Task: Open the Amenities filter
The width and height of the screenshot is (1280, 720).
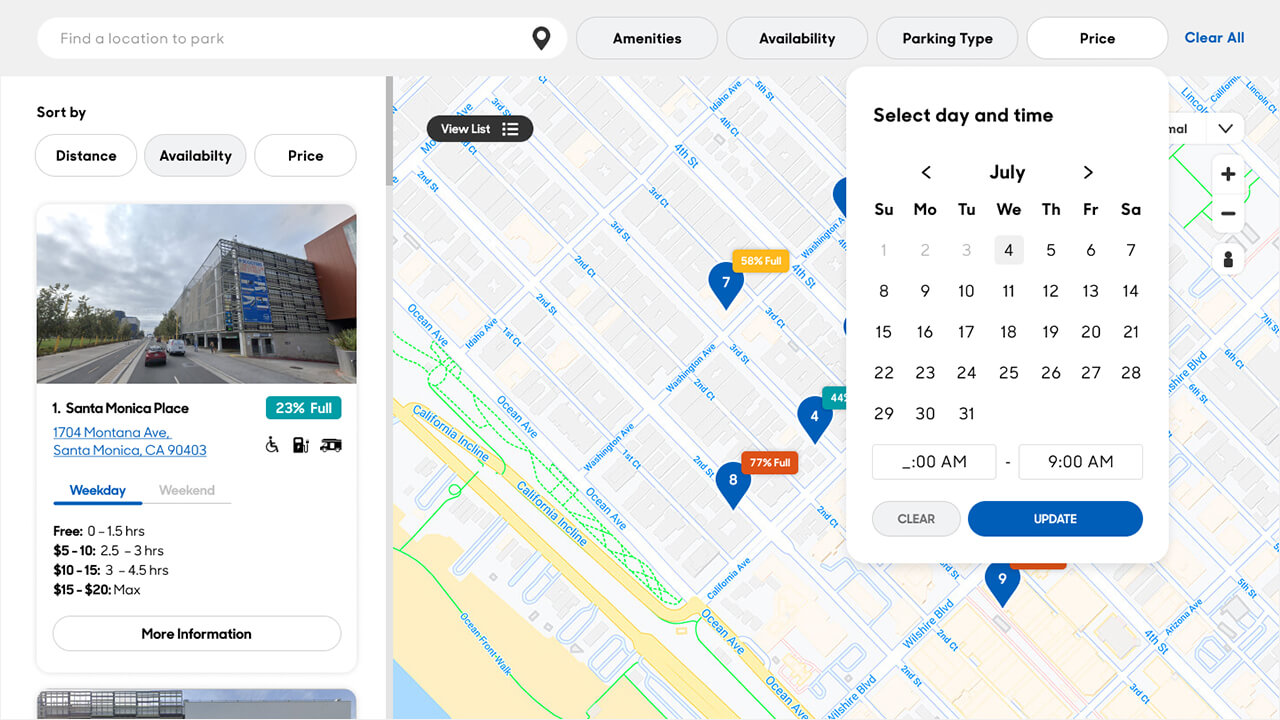Action: pos(647,38)
